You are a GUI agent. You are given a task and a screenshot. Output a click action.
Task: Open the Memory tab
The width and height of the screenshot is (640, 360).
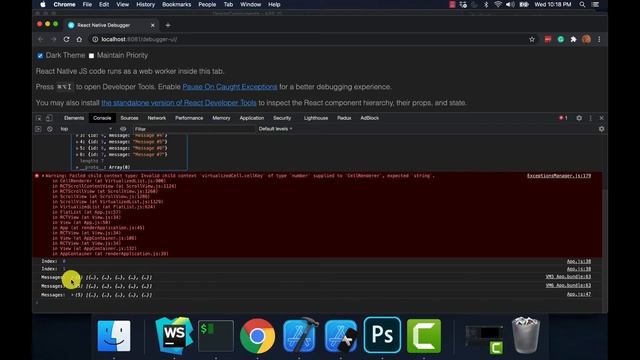(221, 118)
